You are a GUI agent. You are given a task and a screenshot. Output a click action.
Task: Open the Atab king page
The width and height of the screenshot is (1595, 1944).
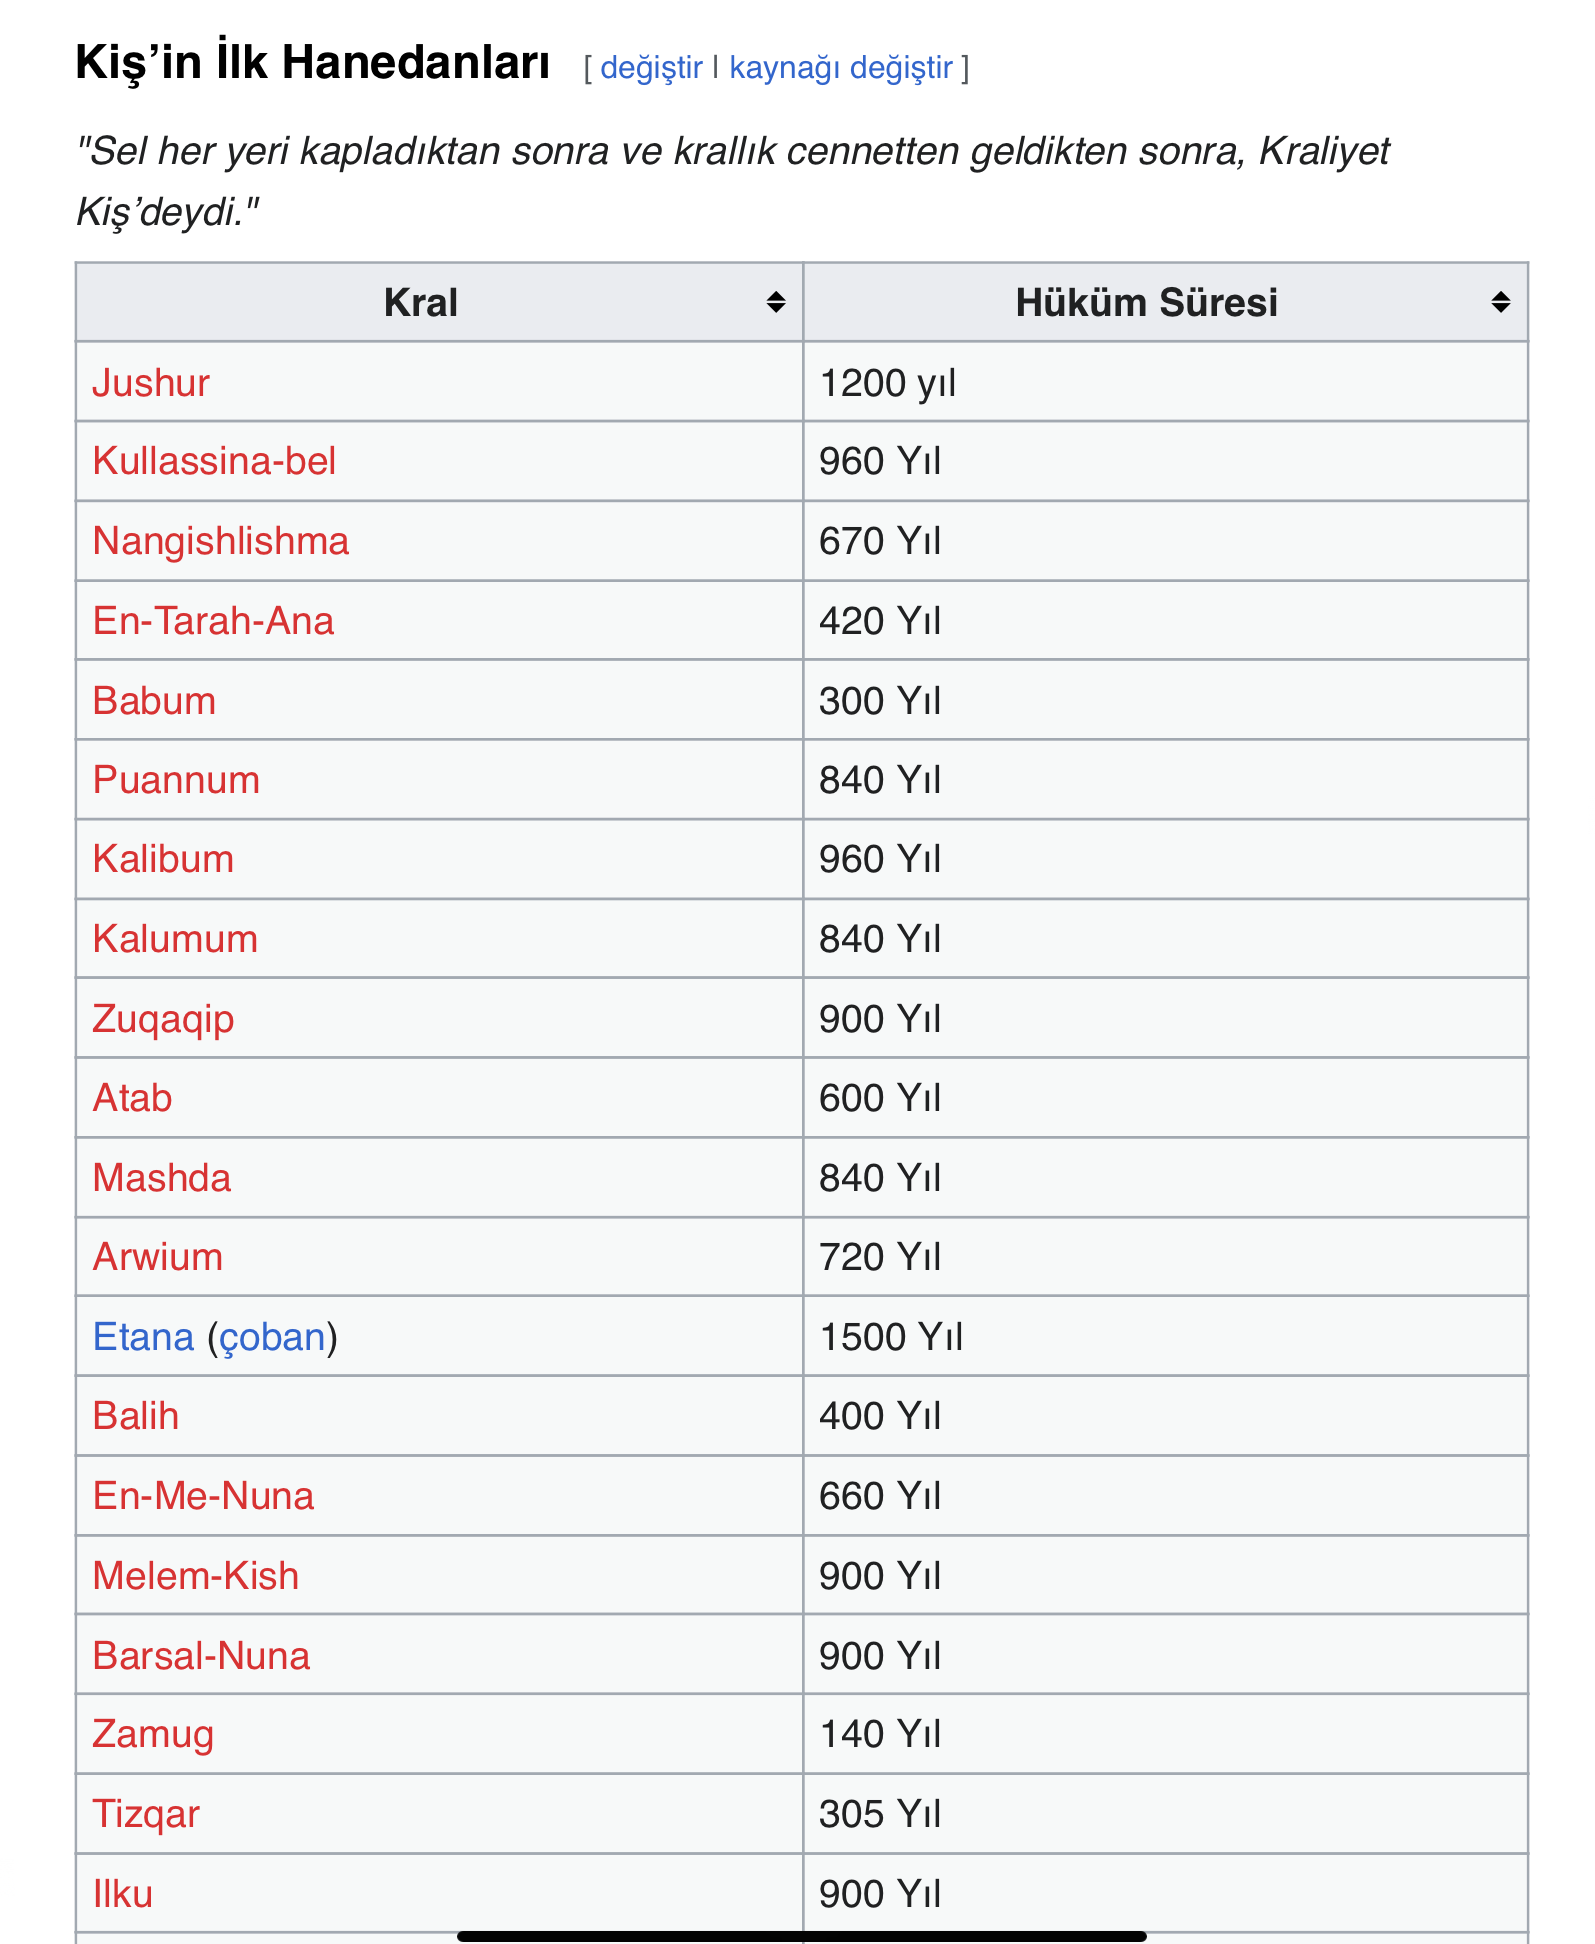[131, 1097]
